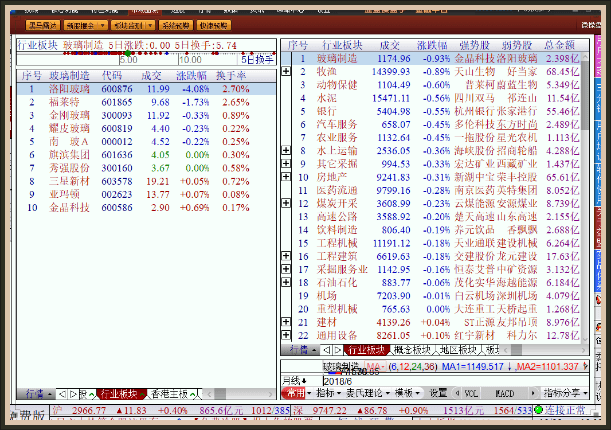This screenshot has width=611, height=430.
Task: Switch to the 地区板块 tab
Action: tap(458, 350)
